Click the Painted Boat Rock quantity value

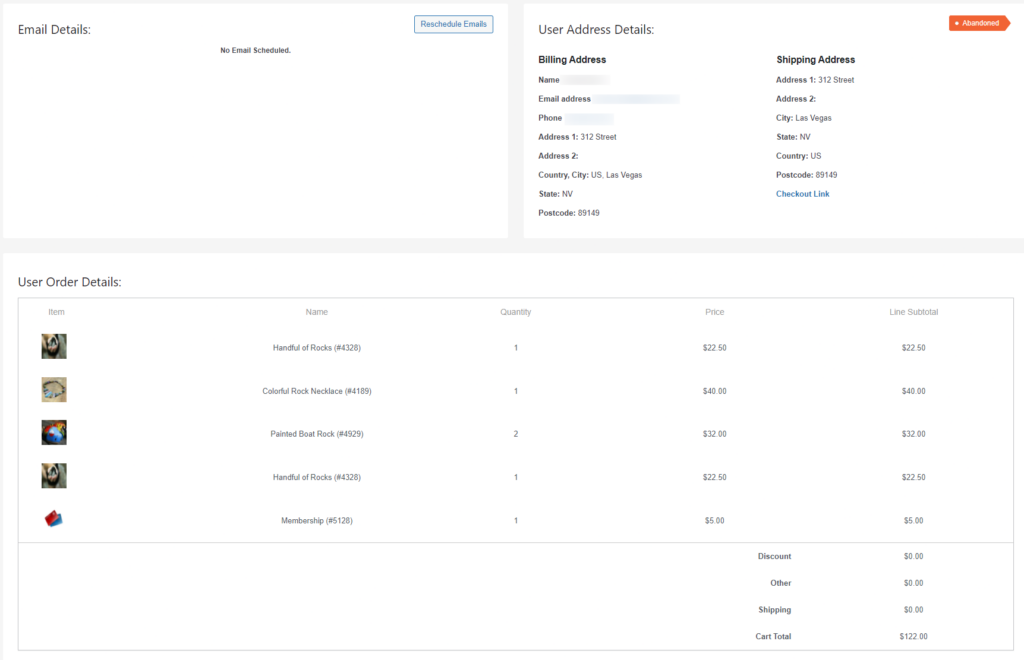point(516,434)
